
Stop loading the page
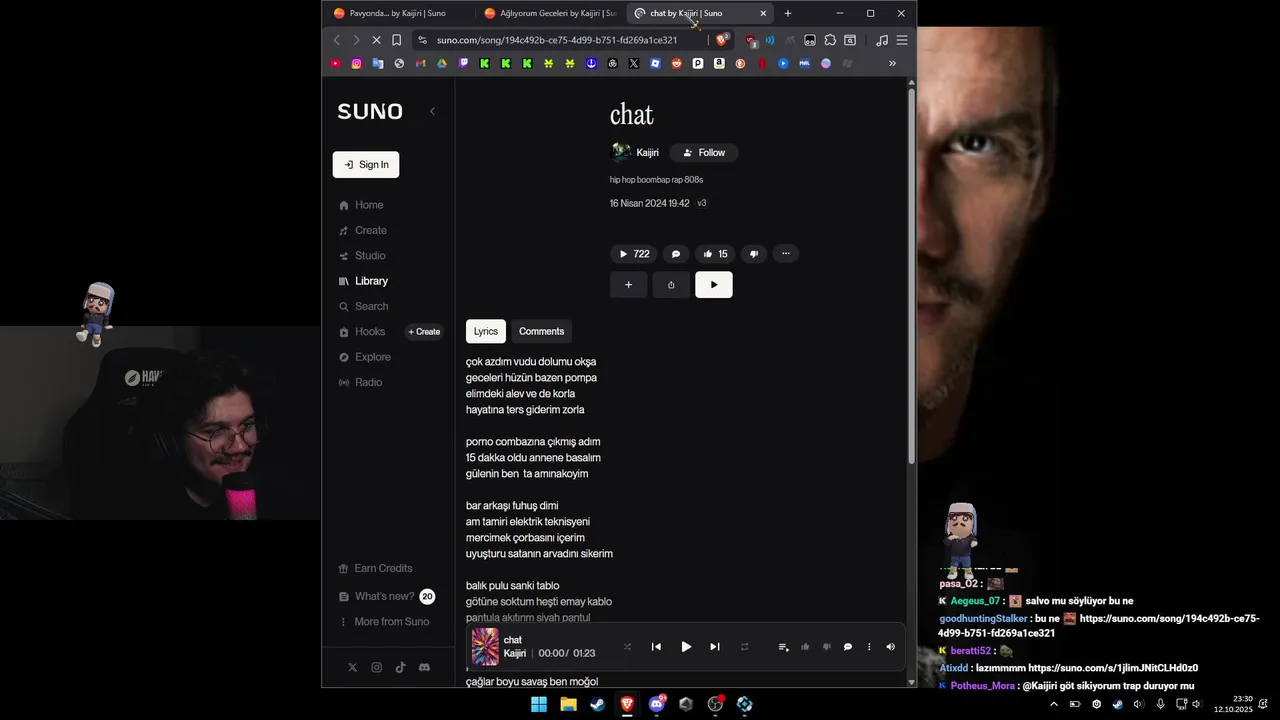coord(376,40)
